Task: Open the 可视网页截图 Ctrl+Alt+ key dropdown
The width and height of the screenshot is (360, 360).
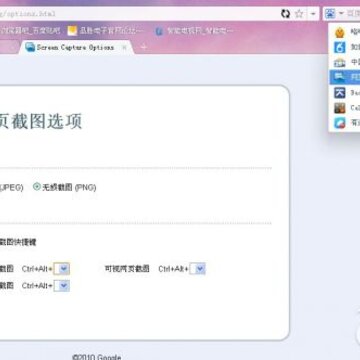Action: click(197, 269)
